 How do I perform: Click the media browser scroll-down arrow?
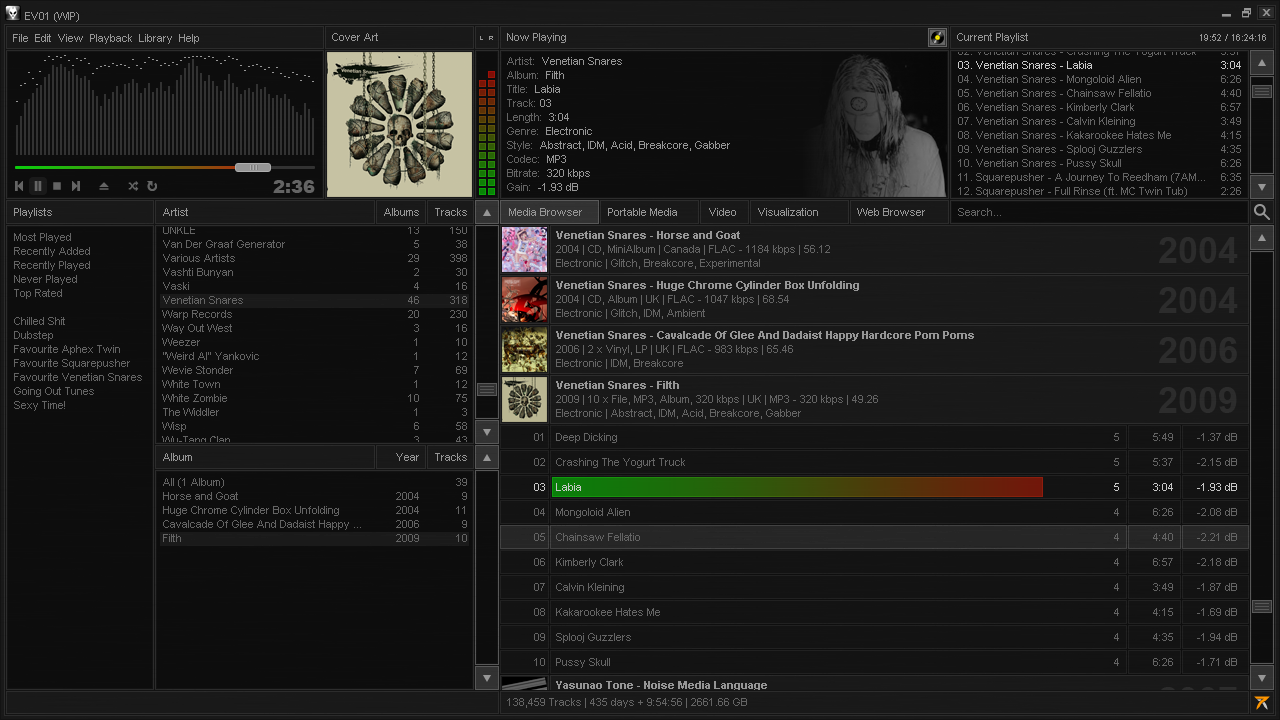pos(1262,678)
